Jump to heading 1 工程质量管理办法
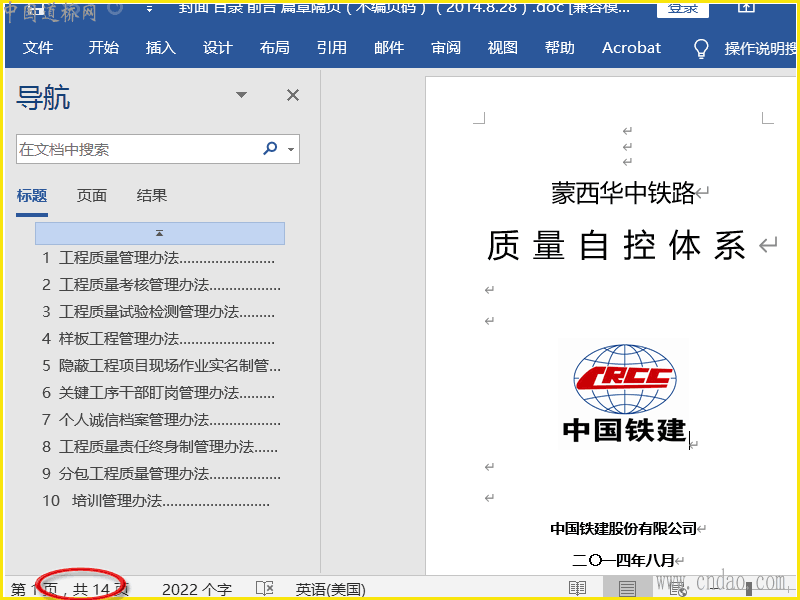Viewport: 800px width, 600px height. [x=159, y=258]
